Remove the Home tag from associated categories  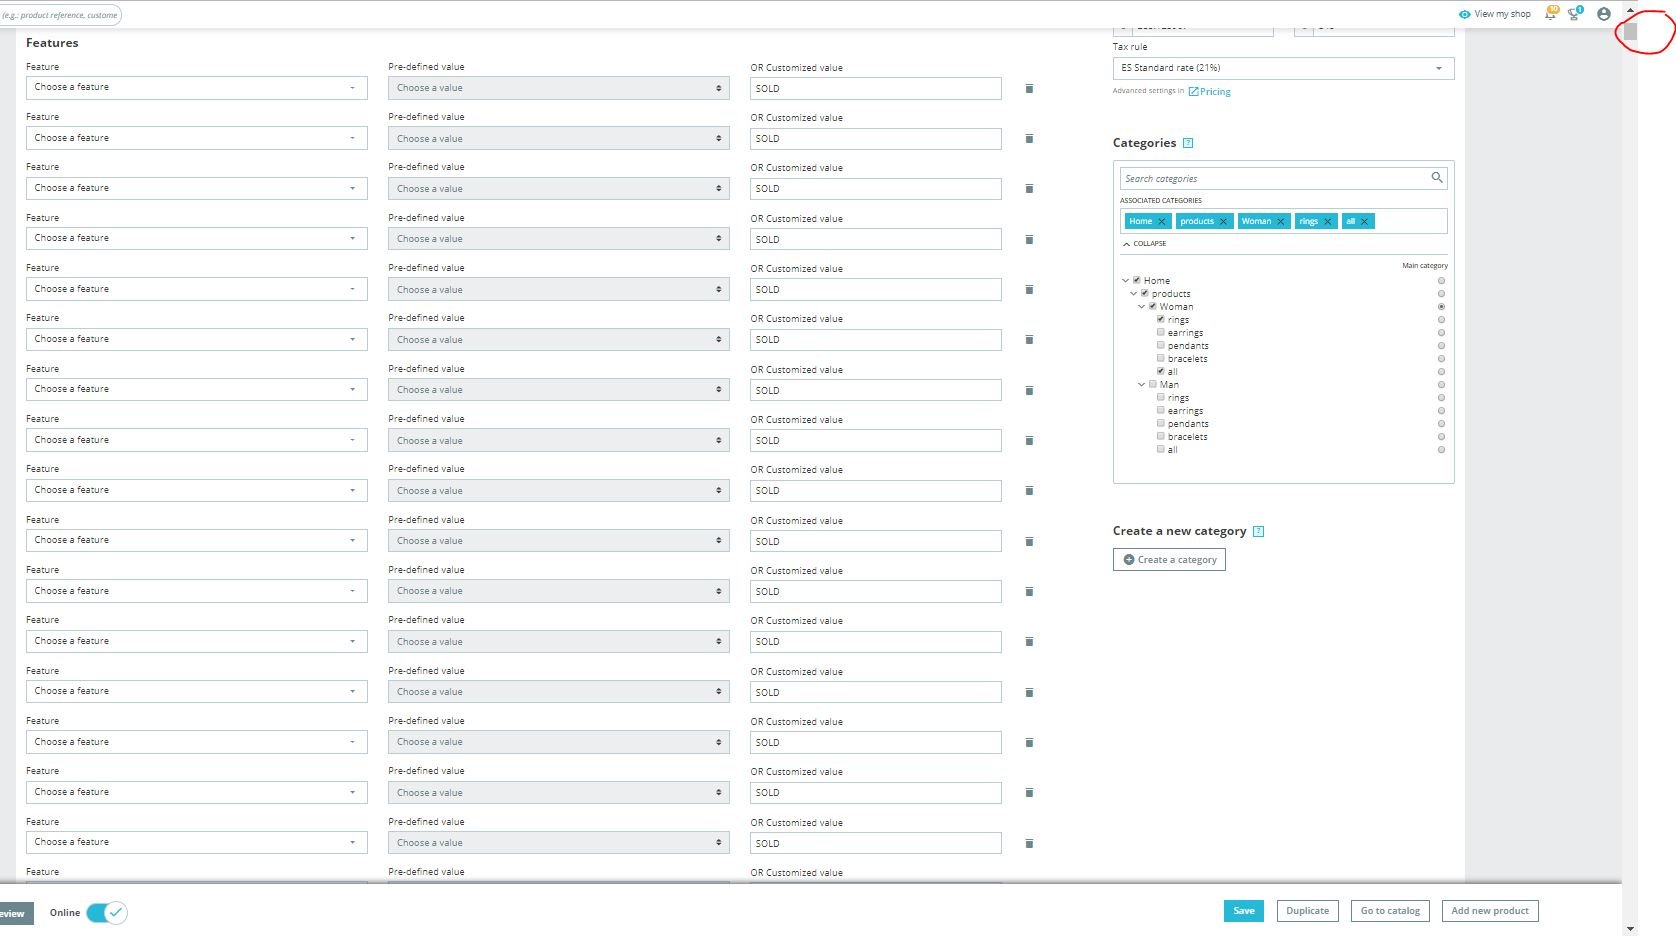click(1162, 222)
